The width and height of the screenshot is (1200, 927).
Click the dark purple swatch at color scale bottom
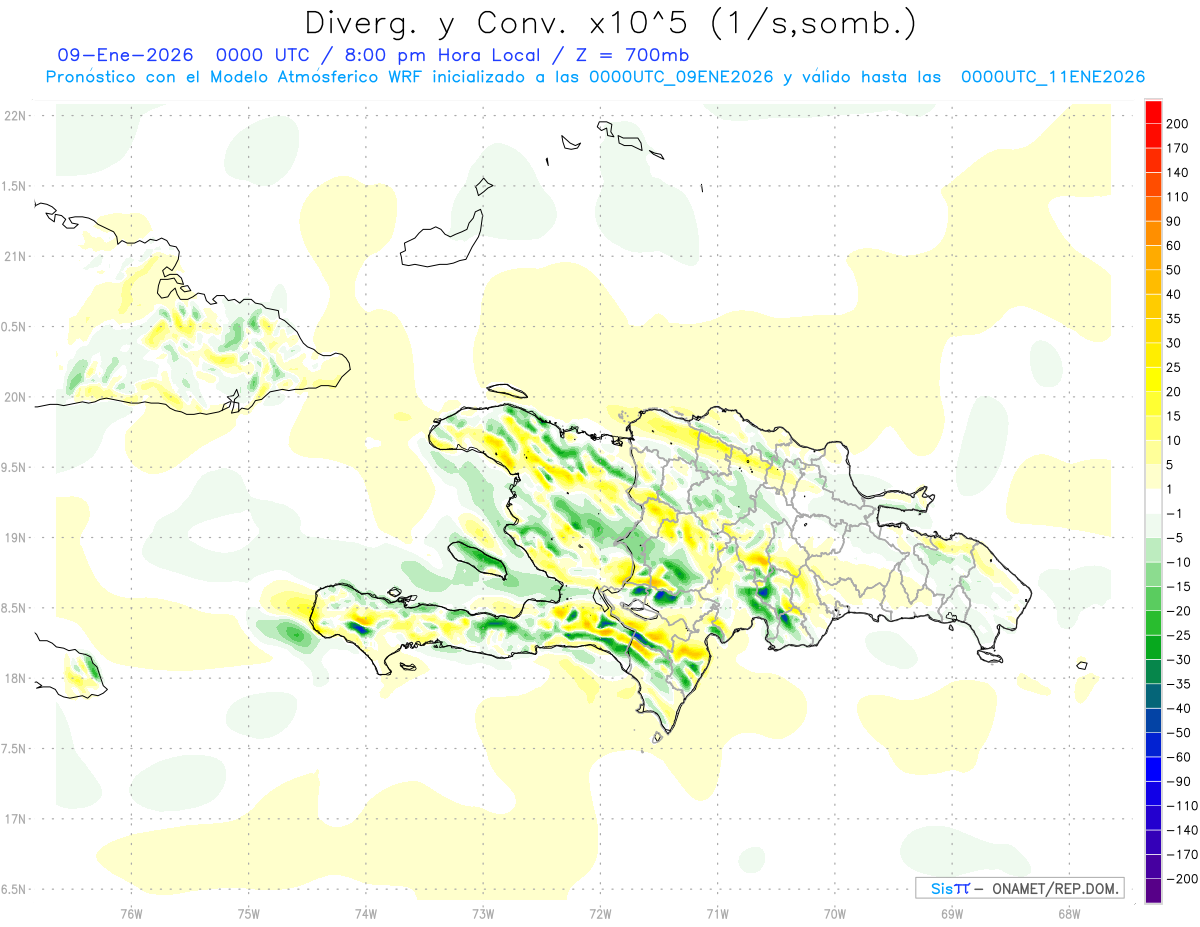pos(1154,890)
